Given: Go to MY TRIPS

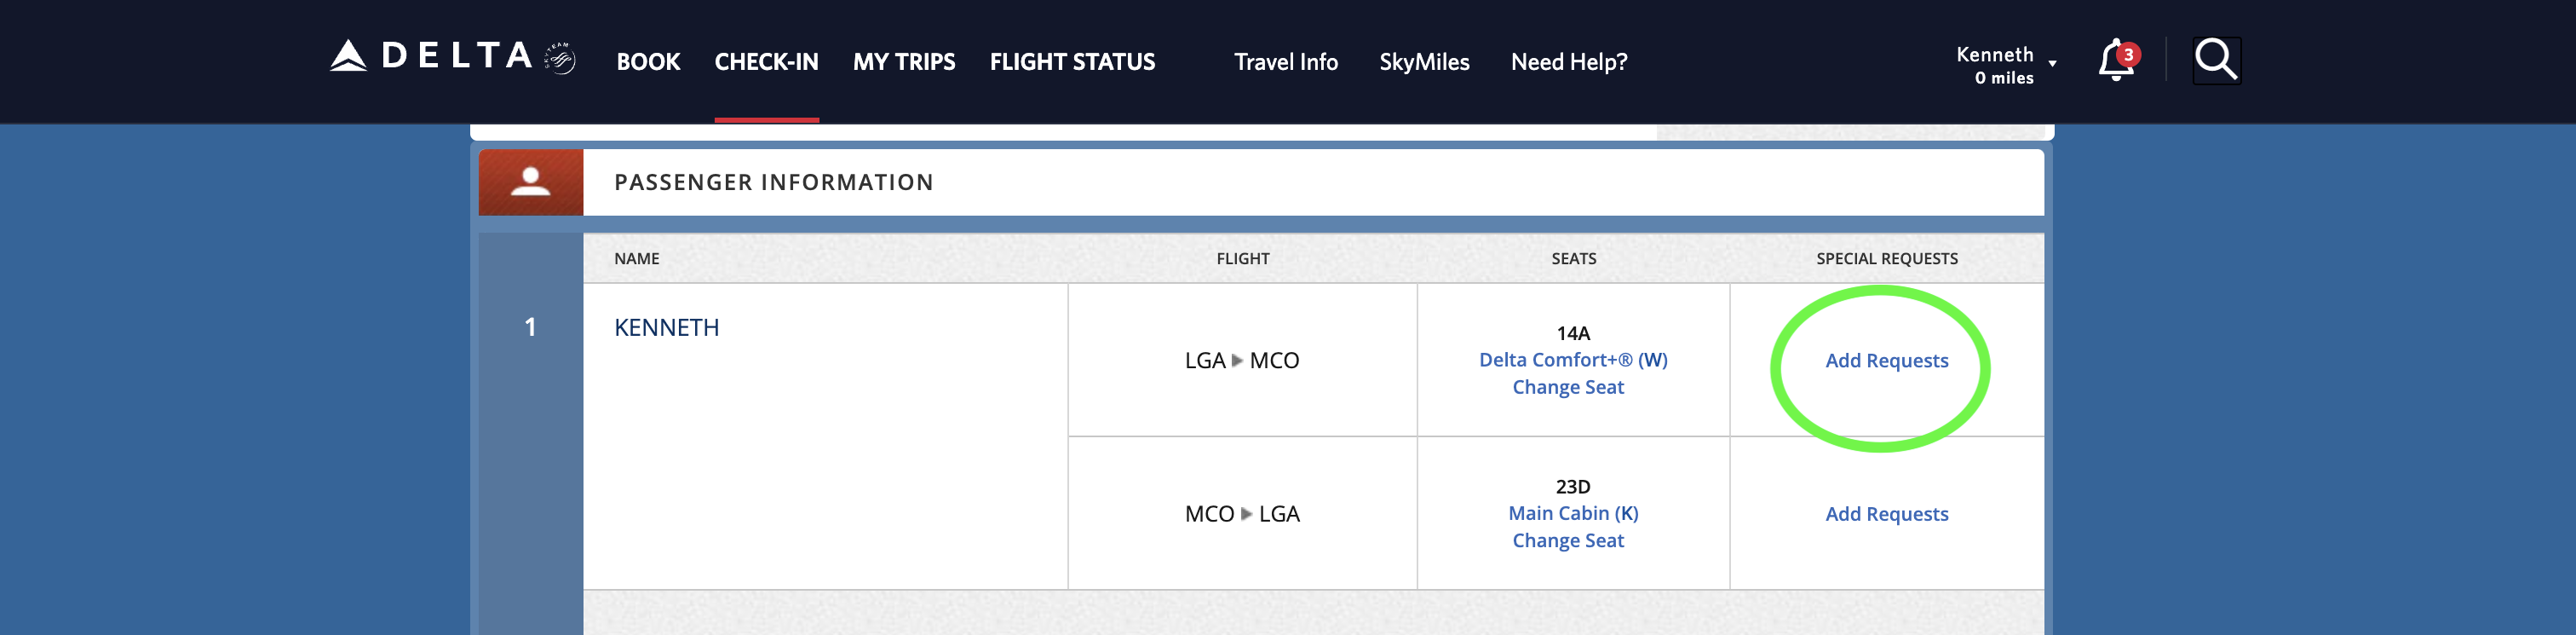Looking at the screenshot, I should [904, 62].
